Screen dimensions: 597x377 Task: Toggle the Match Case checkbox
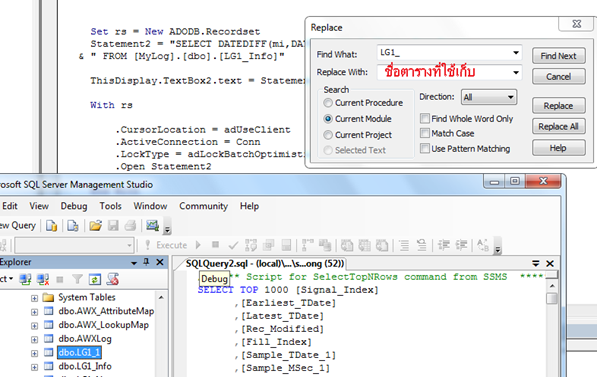425,133
